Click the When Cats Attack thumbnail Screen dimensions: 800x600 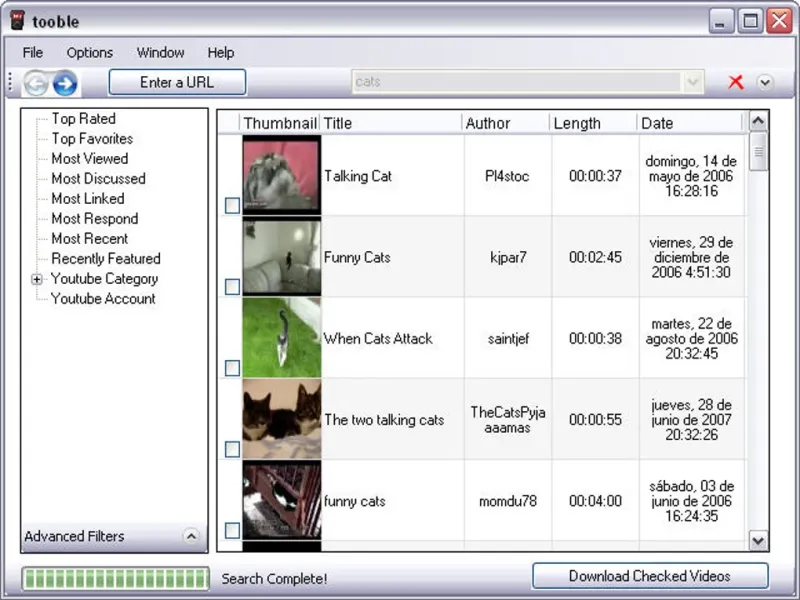282,338
